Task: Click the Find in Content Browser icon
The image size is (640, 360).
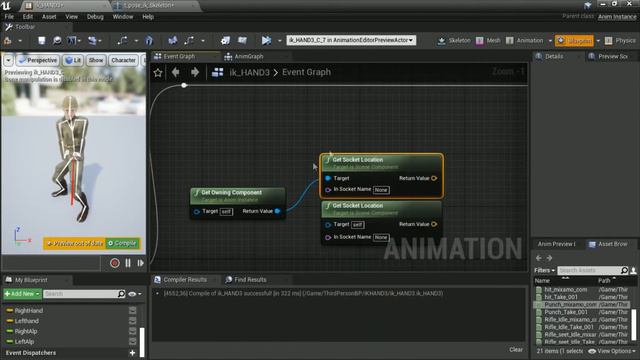Action: tap(57, 40)
